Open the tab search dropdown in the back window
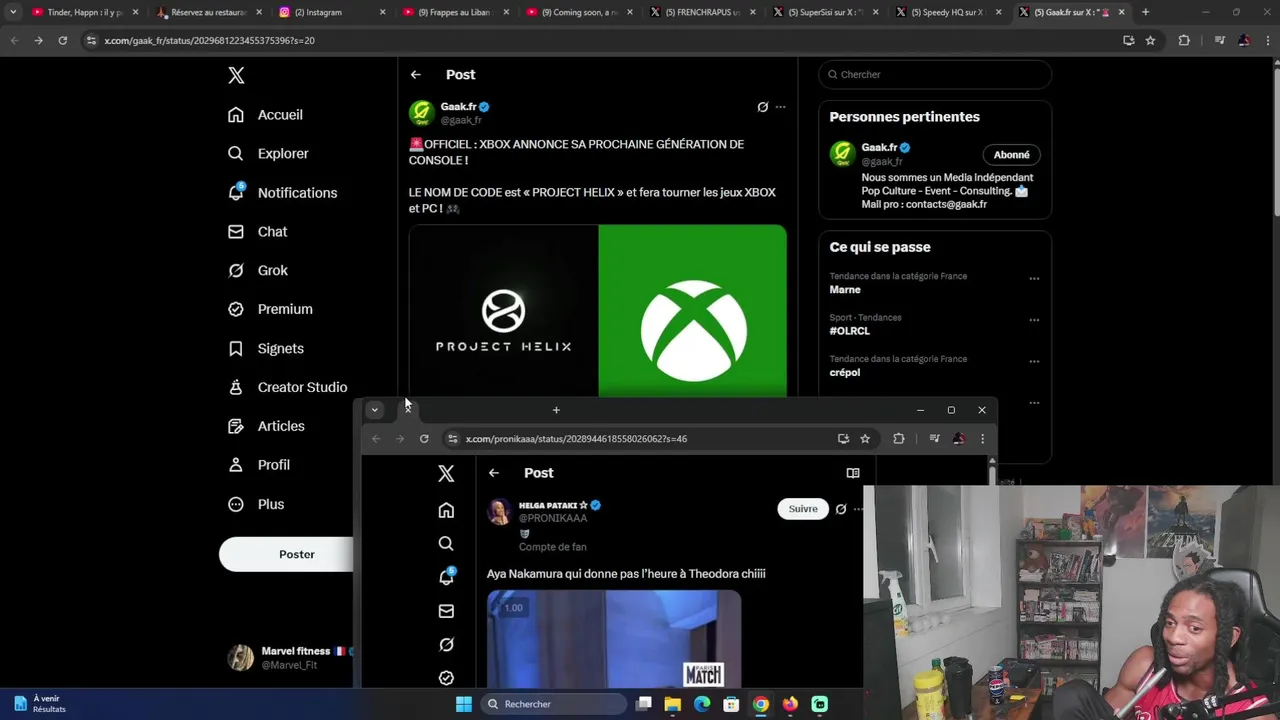 point(13,12)
